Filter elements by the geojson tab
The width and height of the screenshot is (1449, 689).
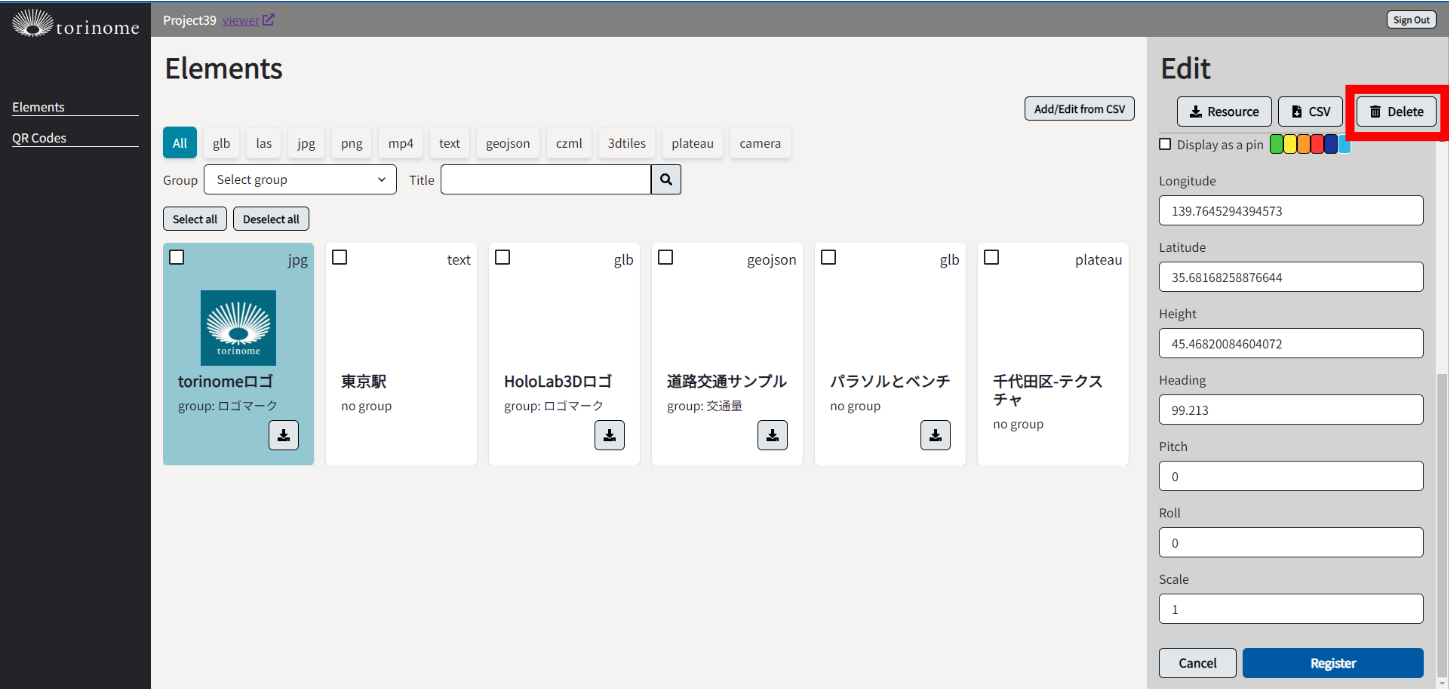509,143
